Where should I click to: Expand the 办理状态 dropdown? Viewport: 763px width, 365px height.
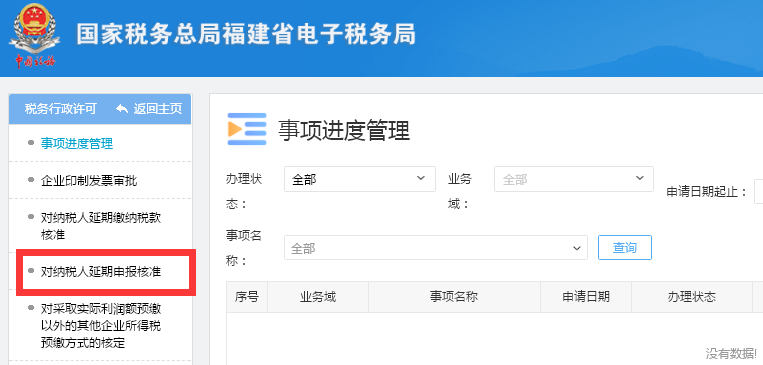tap(360, 179)
